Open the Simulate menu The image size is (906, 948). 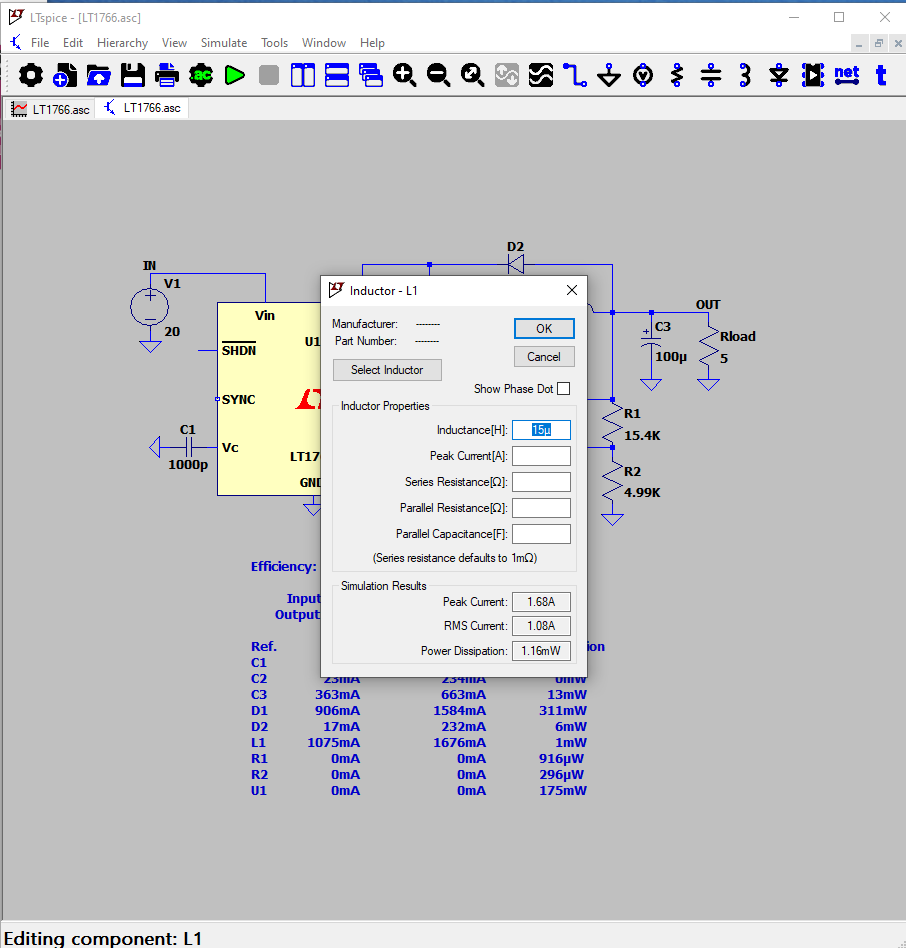click(x=224, y=43)
